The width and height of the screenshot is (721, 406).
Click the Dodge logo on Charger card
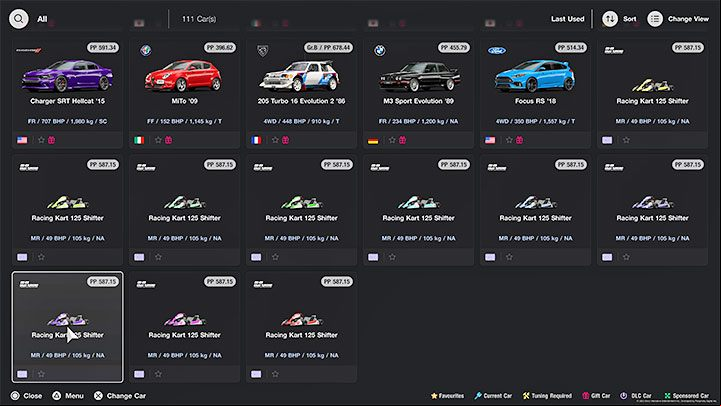pyautogui.click(x=29, y=50)
